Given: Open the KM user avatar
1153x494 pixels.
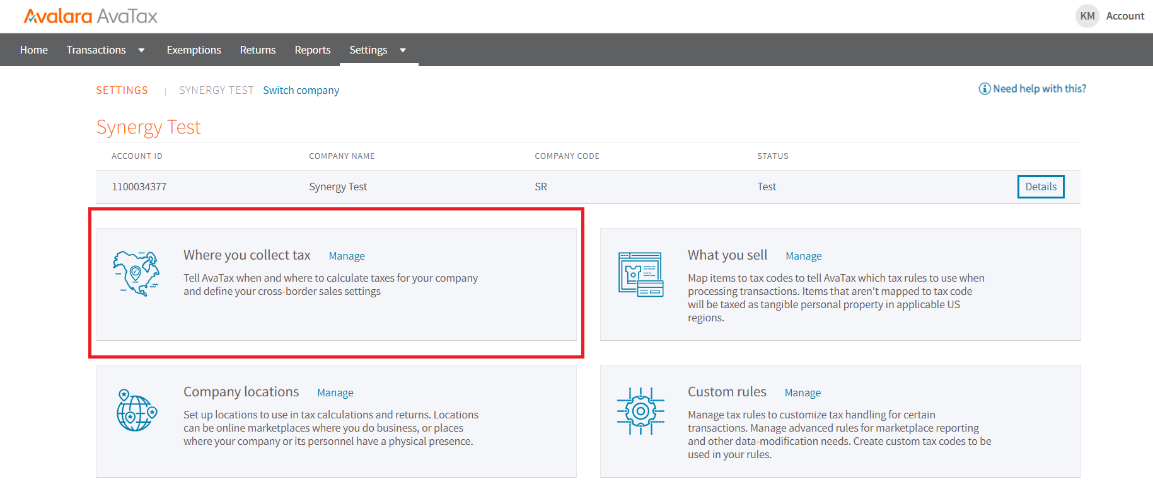Looking at the screenshot, I should pyautogui.click(x=1087, y=16).
